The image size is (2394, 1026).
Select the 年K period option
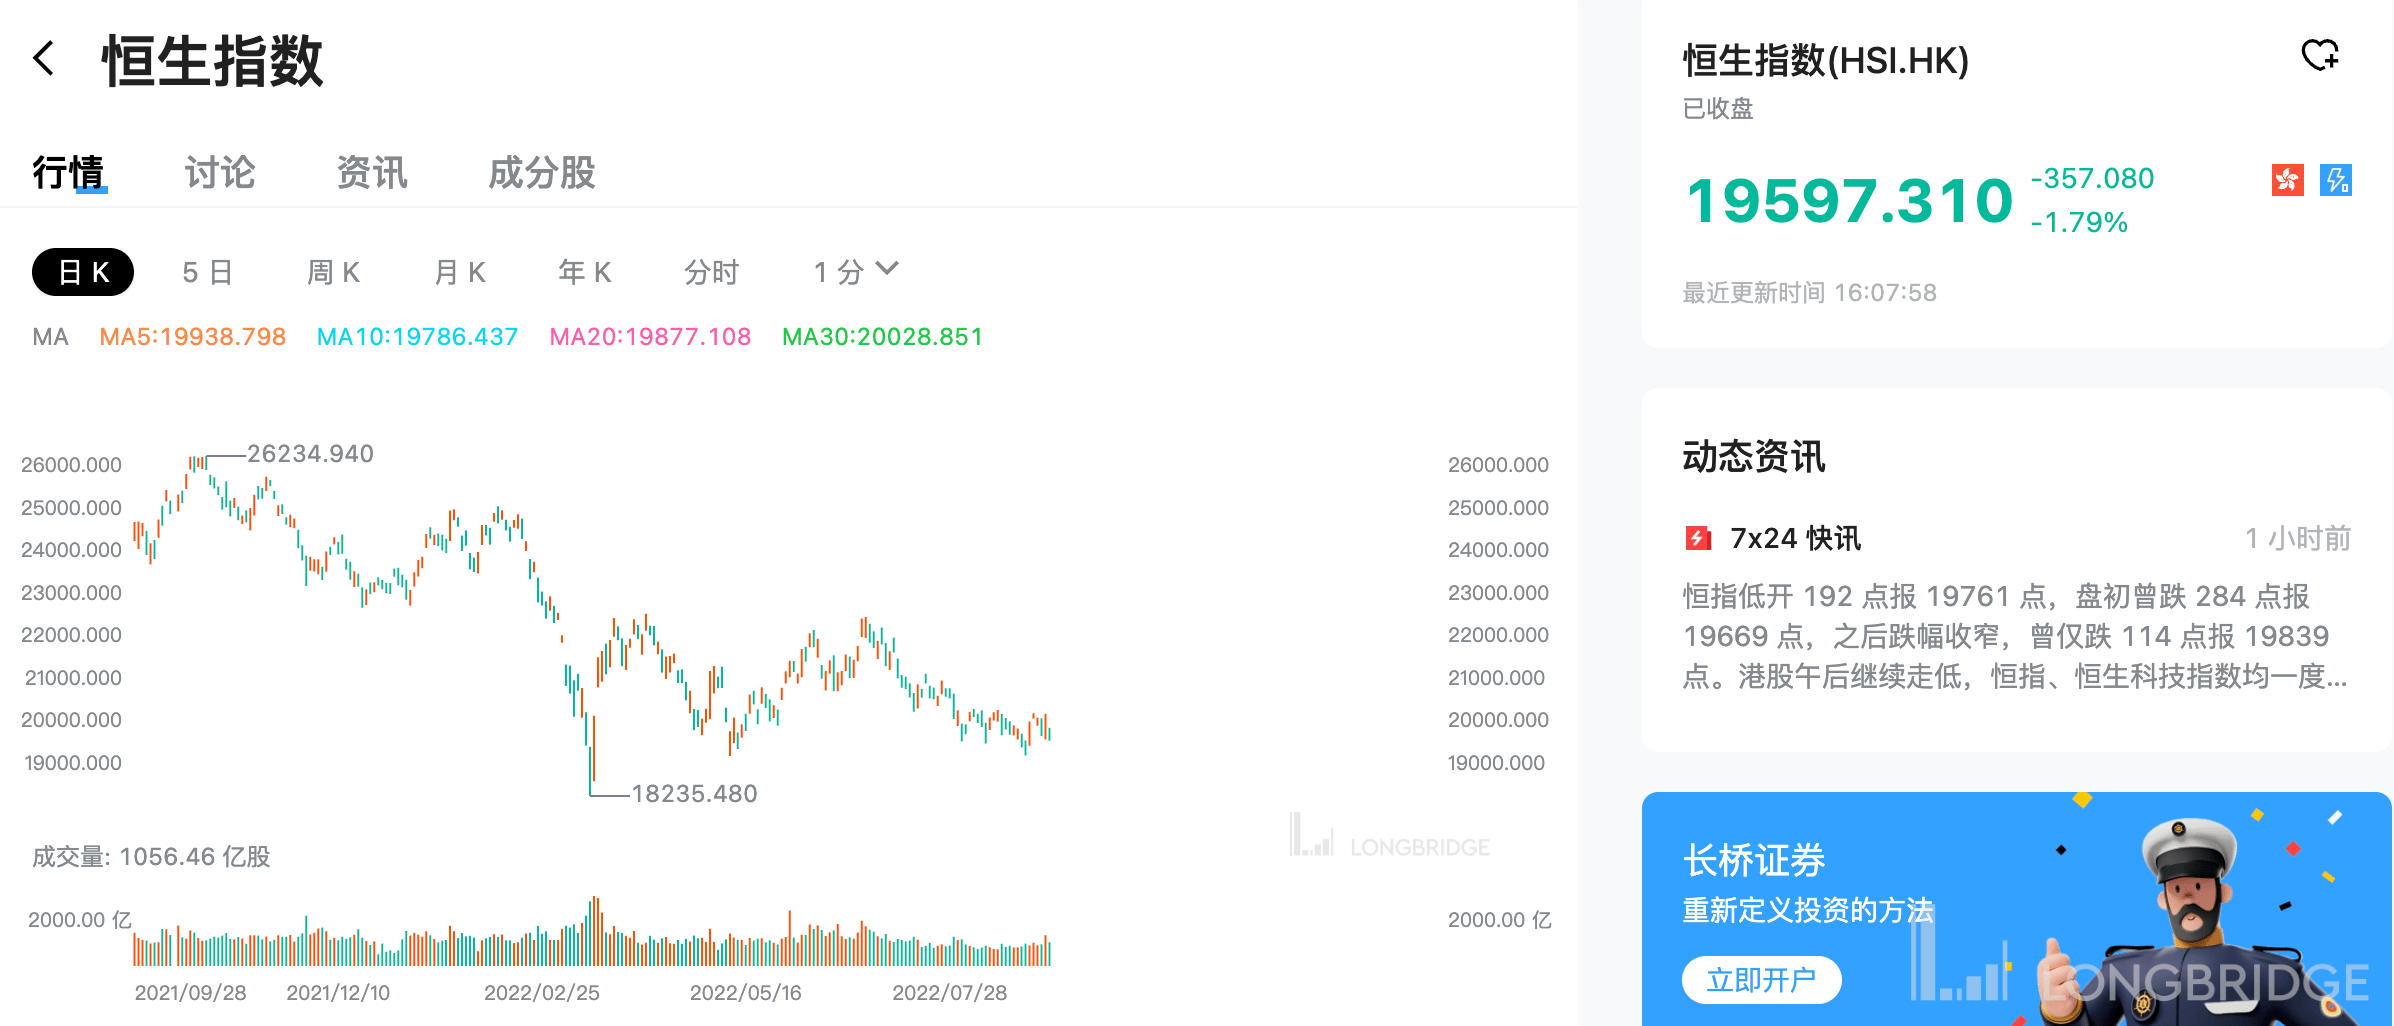[584, 271]
